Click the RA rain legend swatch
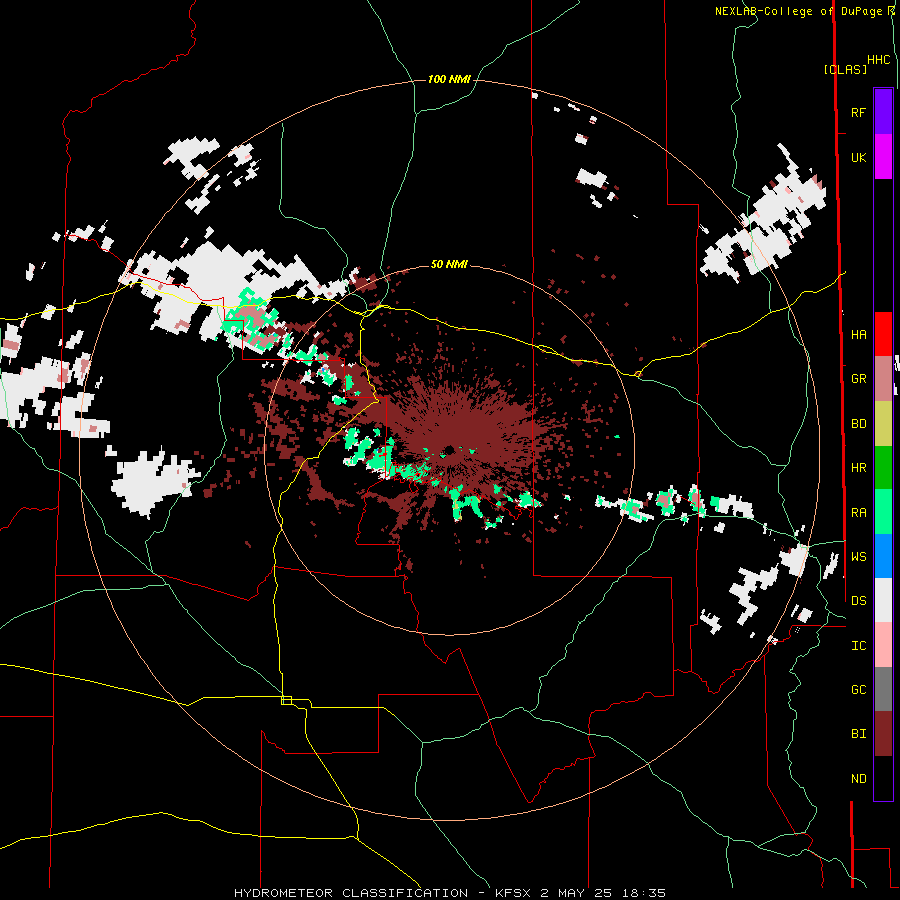The width and height of the screenshot is (900, 900). coord(883,512)
